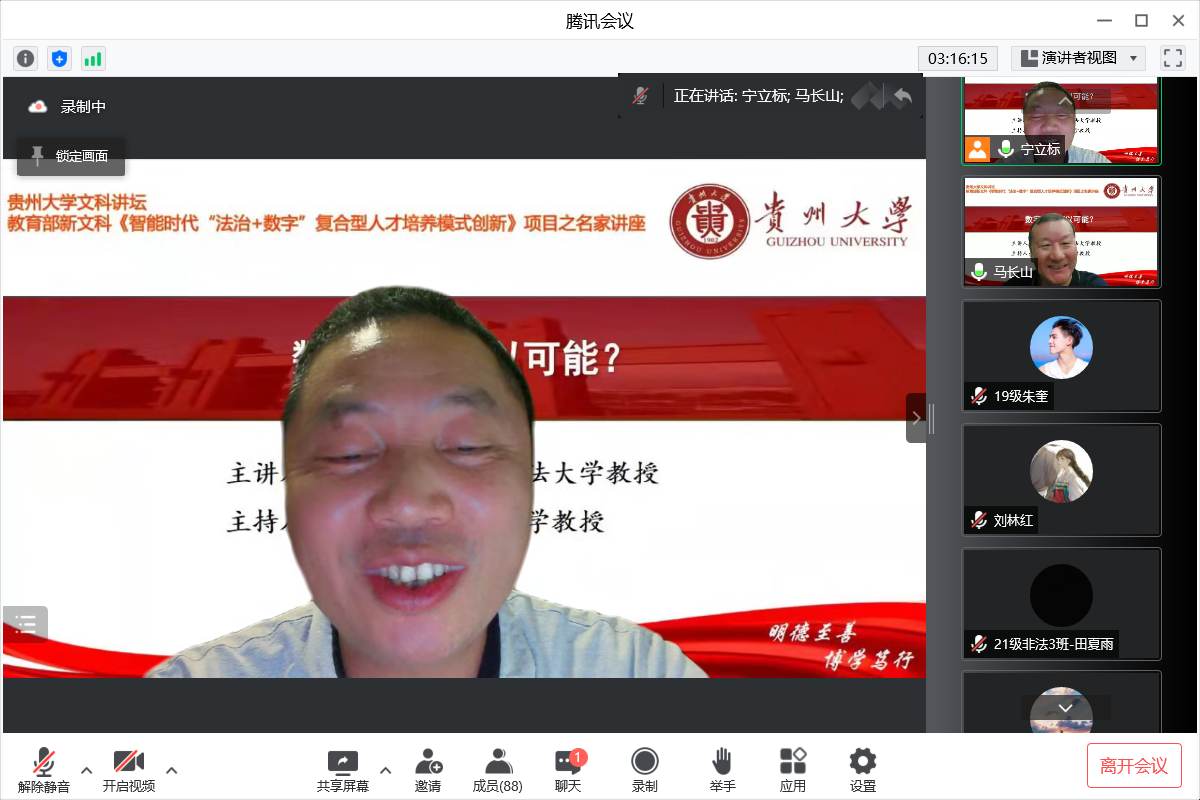This screenshot has height=800, width=1200.
Task: Open the 聊天 chat panel
Action: [568, 770]
